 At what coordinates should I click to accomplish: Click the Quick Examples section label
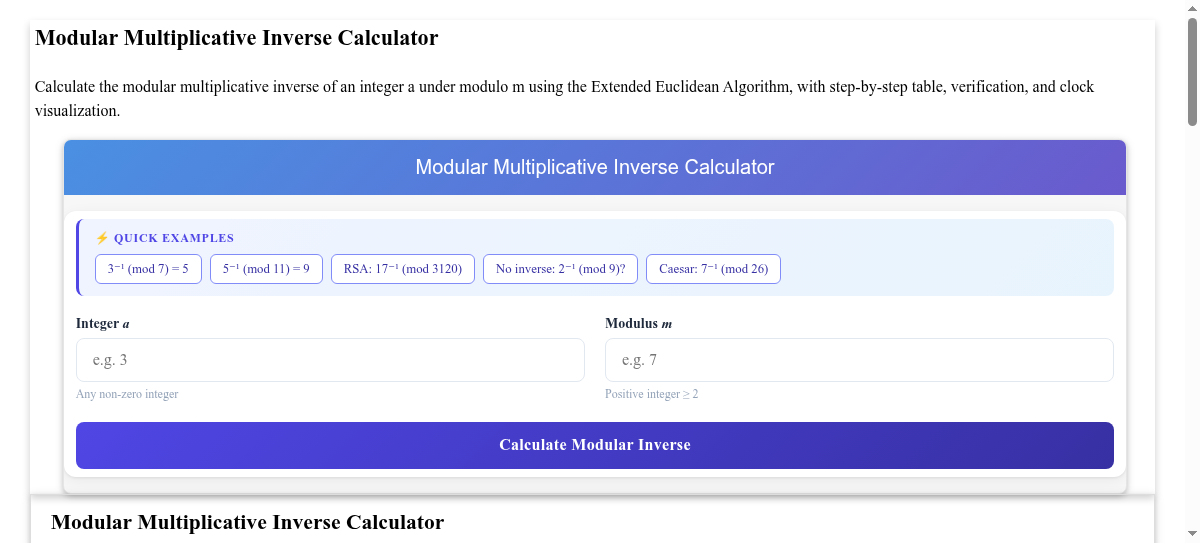tap(174, 238)
